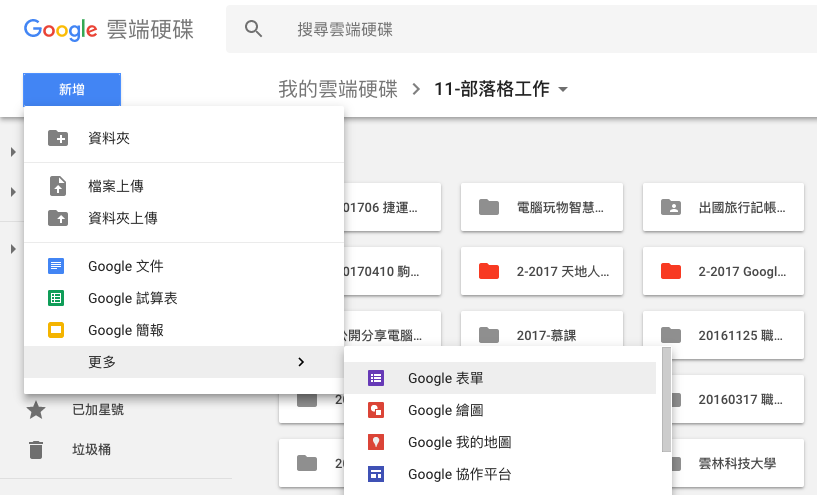Click the trash can icon
Image resolution: width=817 pixels, height=495 pixels.
click(x=36, y=450)
